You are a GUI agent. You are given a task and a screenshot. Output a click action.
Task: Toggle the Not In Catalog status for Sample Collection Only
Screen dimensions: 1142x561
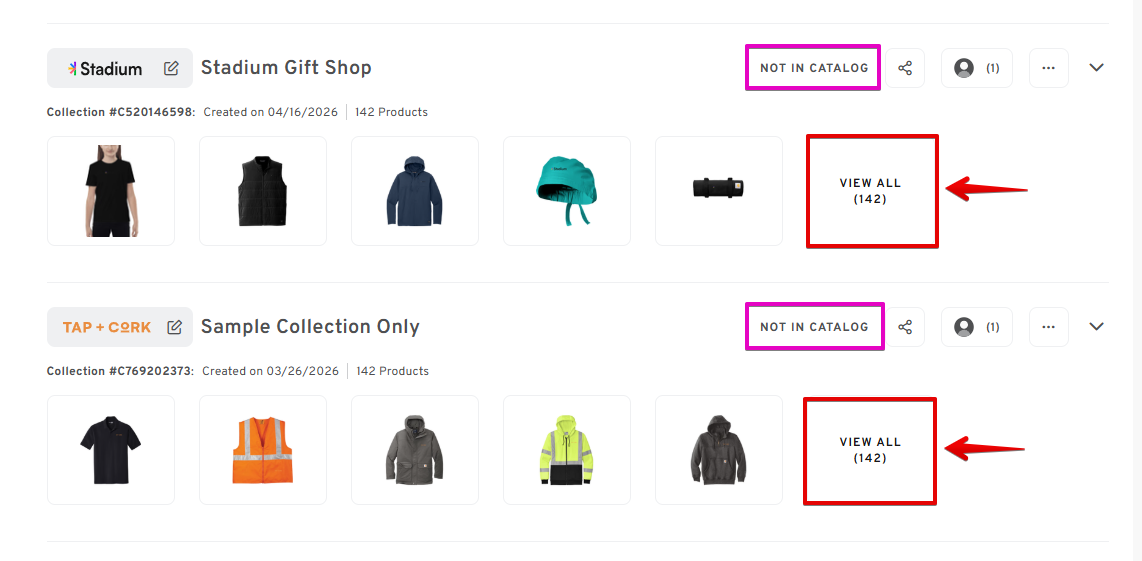pos(814,327)
